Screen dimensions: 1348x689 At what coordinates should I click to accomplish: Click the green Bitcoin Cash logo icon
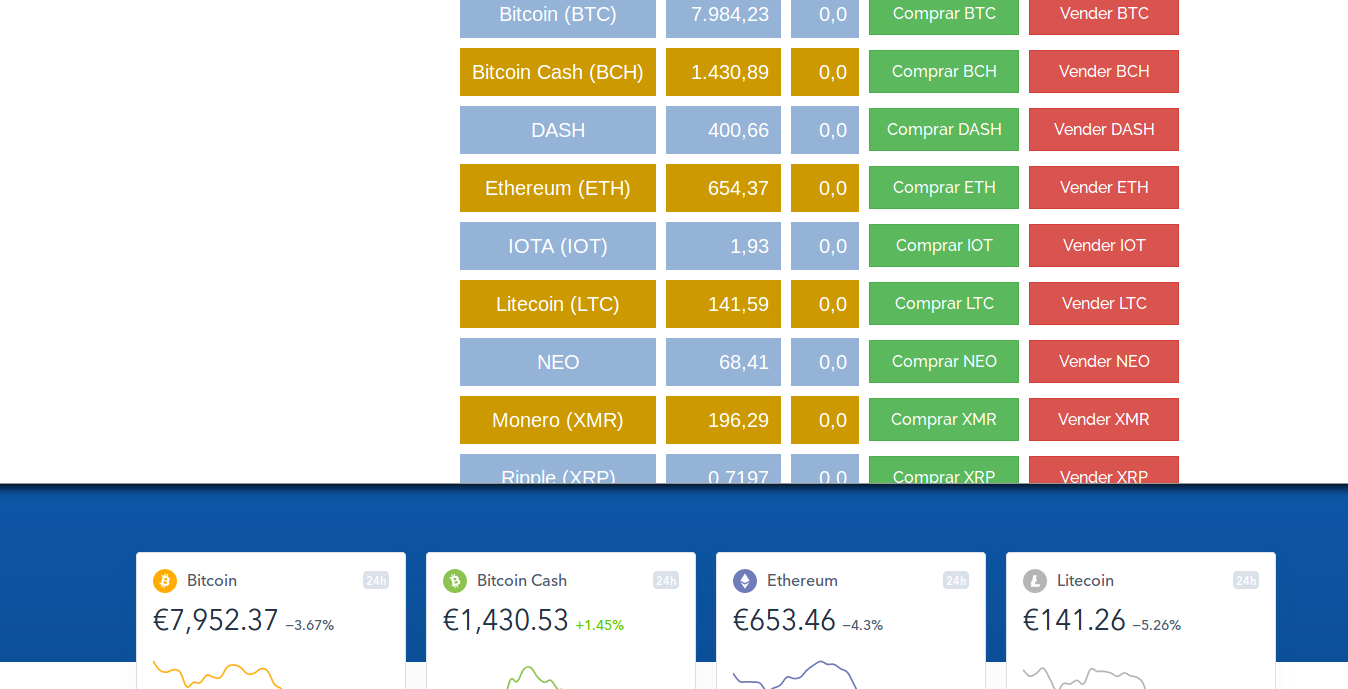455,581
